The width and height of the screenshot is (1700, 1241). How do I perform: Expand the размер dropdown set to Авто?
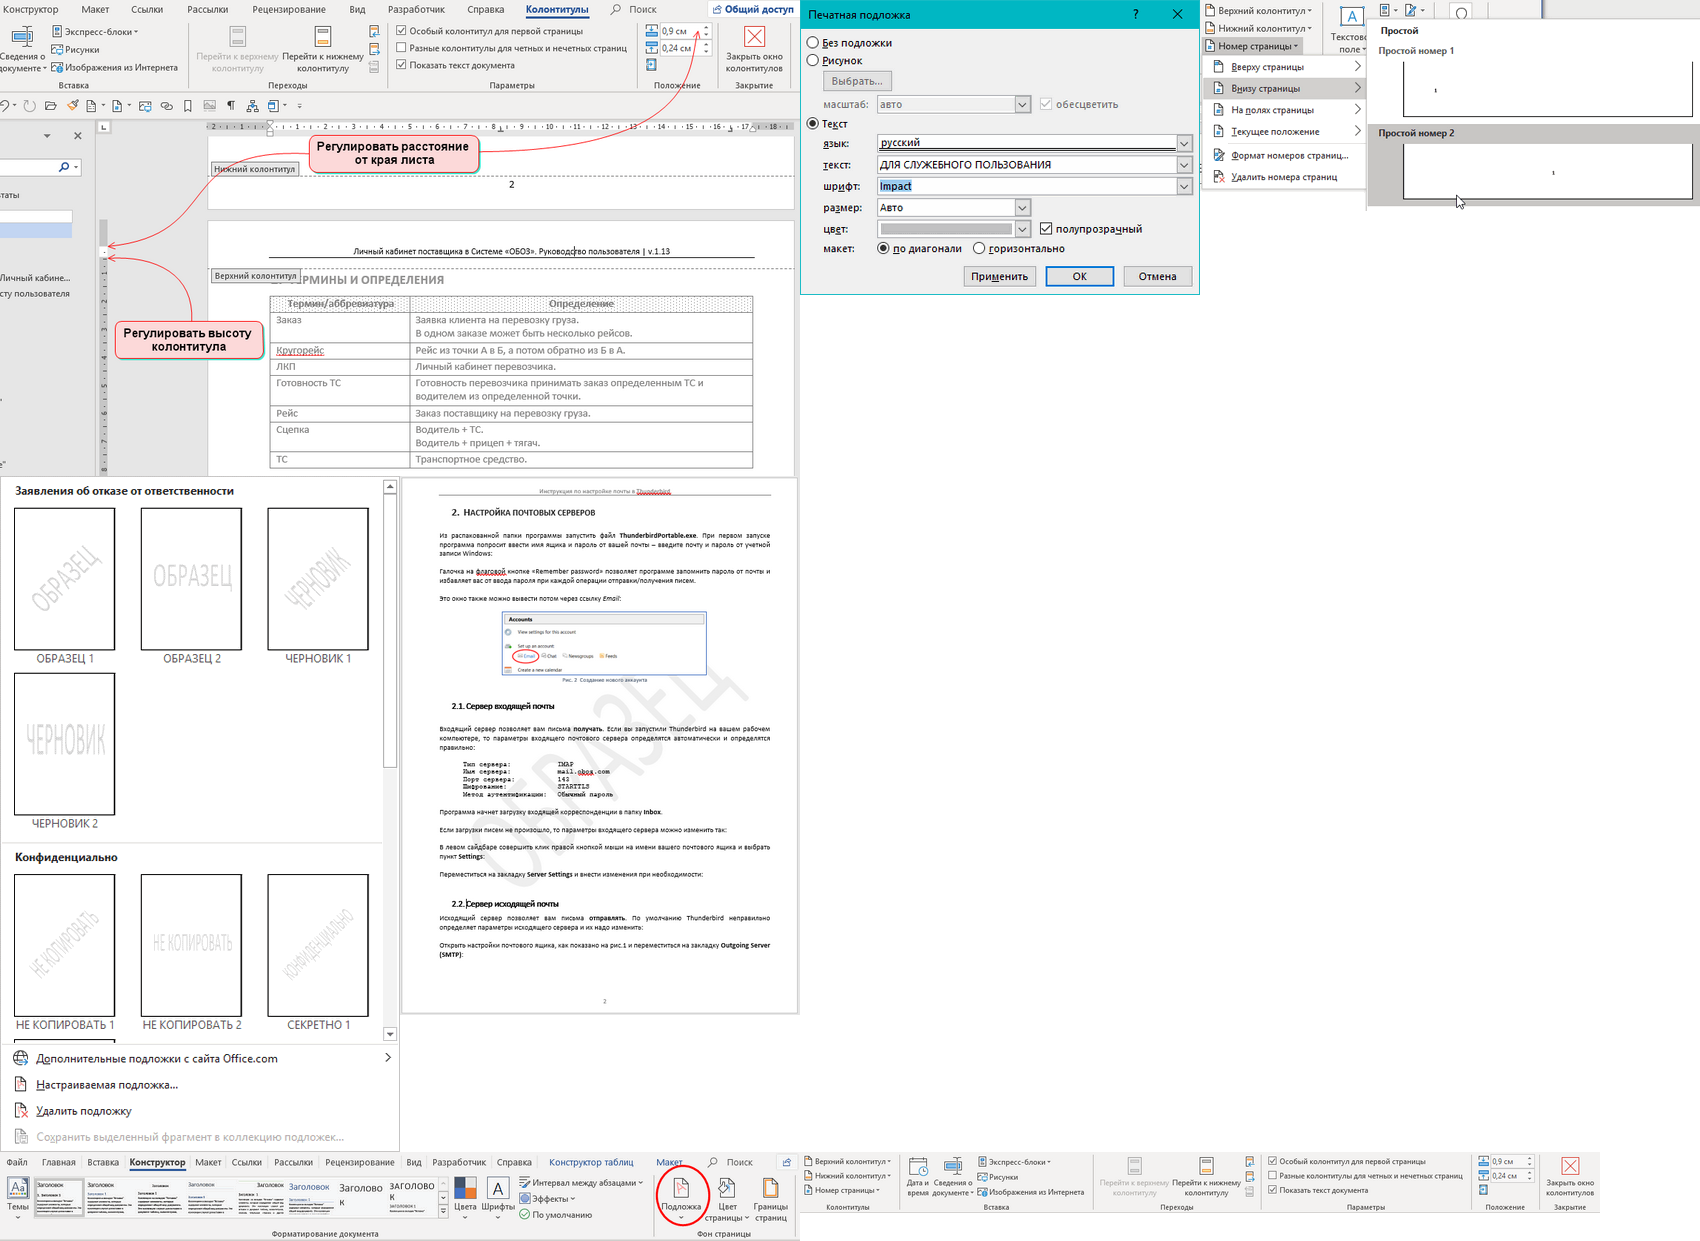(x=1022, y=208)
